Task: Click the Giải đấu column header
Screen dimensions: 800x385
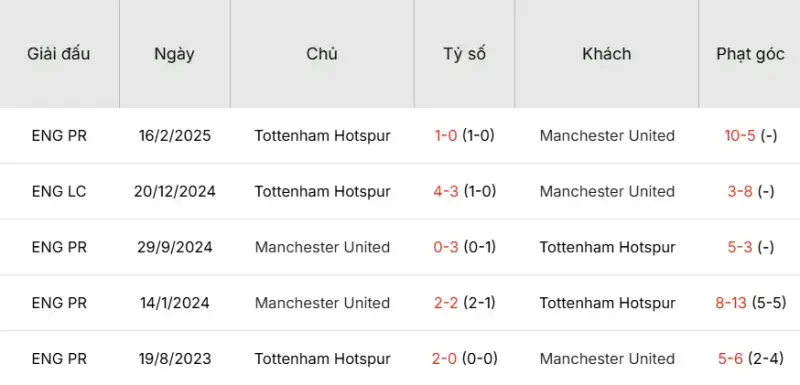Action: [59, 54]
